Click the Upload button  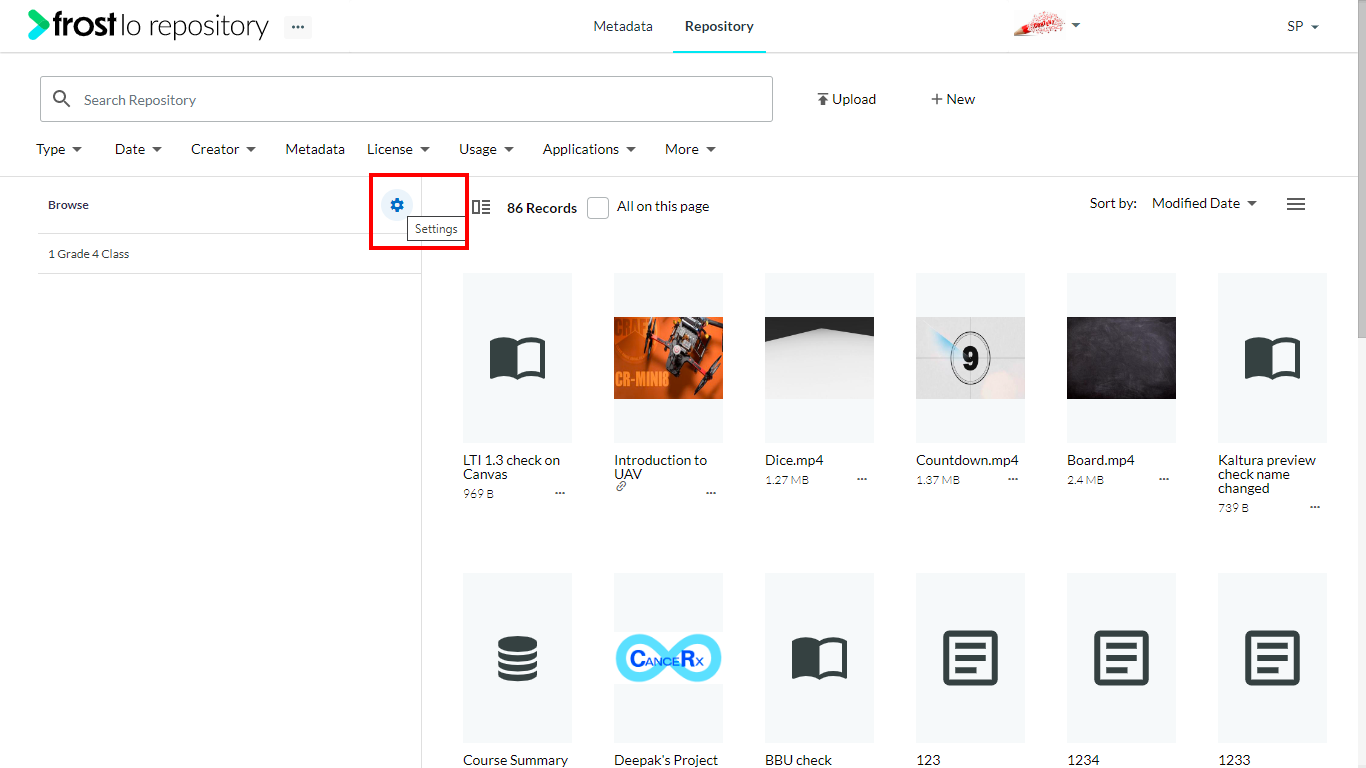pyautogui.click(x=846, y=99)
